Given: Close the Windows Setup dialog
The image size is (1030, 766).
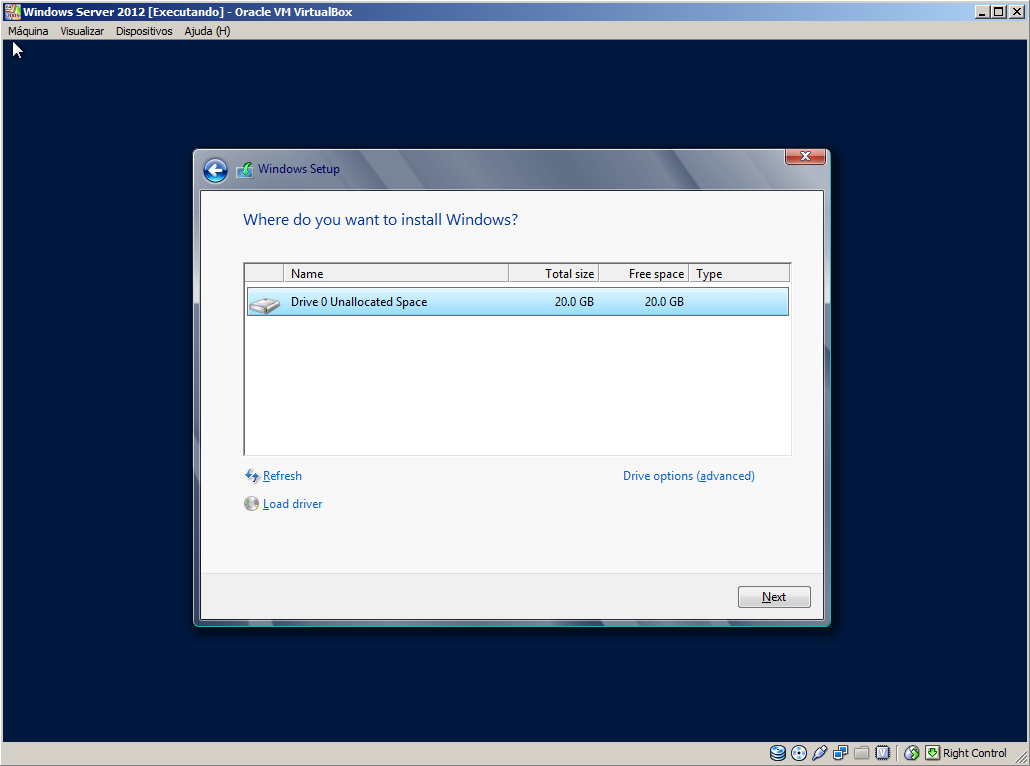Looking at the screenshot, I should pos(805,156).
